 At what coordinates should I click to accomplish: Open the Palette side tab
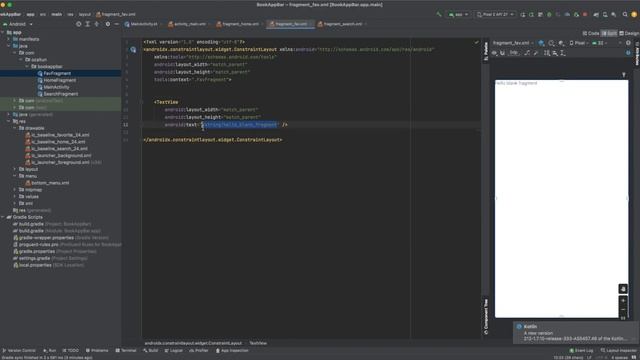click(x=486, y=51)
